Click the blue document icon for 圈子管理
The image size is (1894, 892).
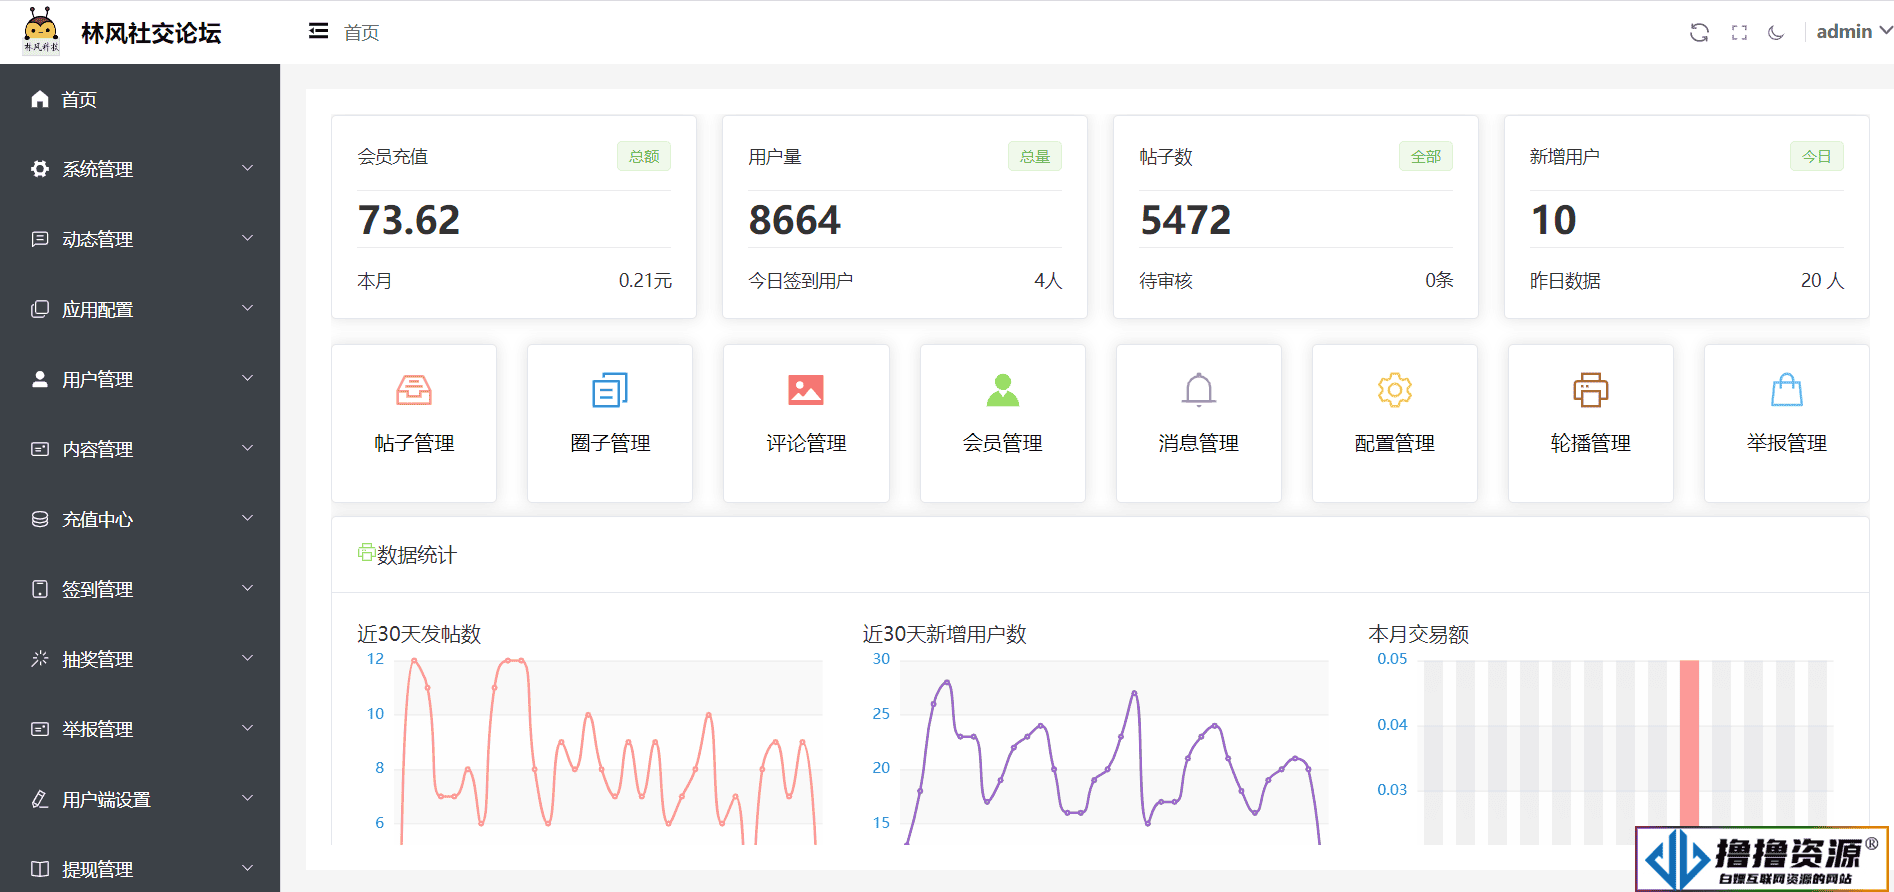[x=610, y=390]
